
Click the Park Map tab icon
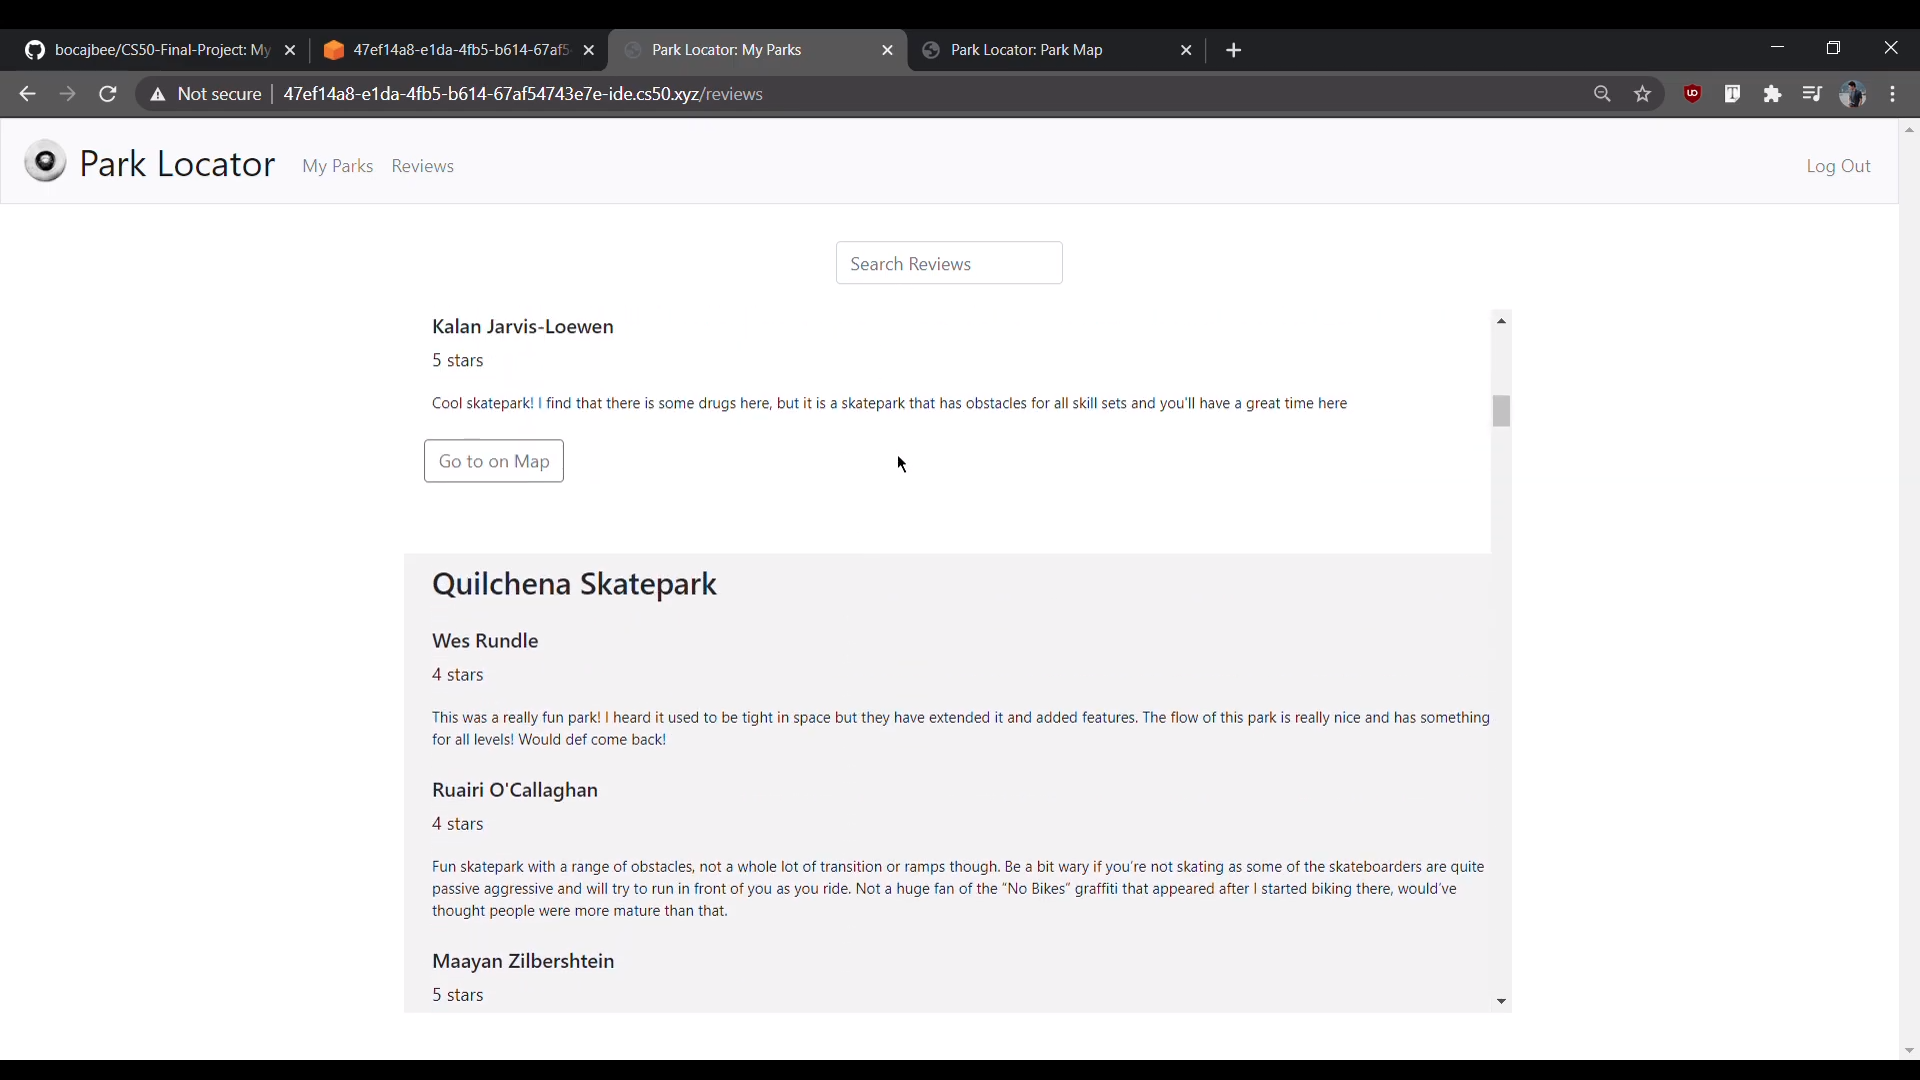931,49
